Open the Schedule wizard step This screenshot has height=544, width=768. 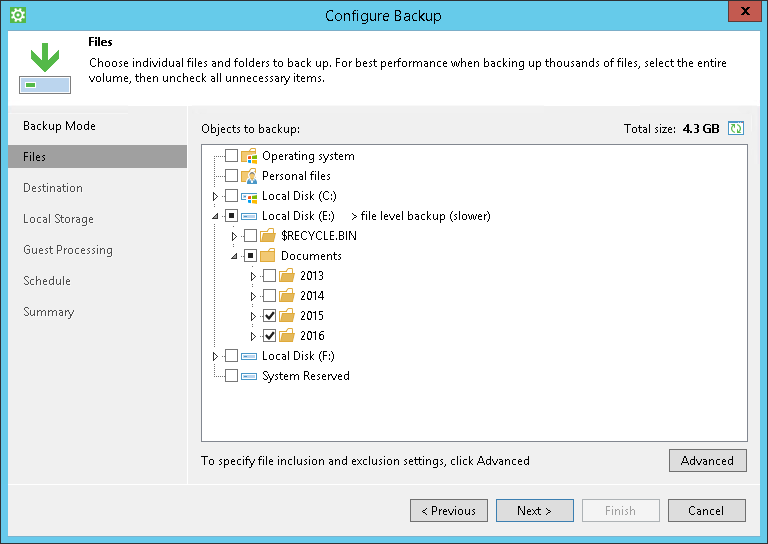tap(47, 281)
